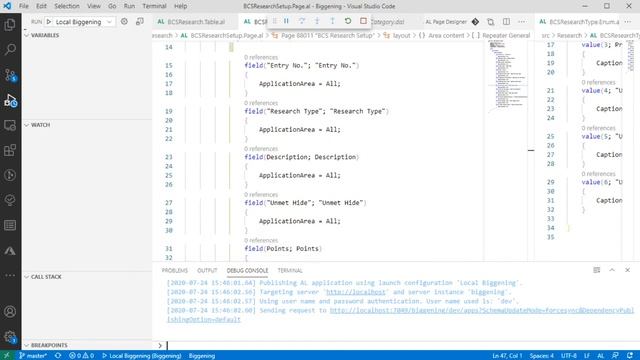This screenshot has height=360, width=640.
Task: Pause the debug session
Action: pyautogui.click(x=286, y=21)
